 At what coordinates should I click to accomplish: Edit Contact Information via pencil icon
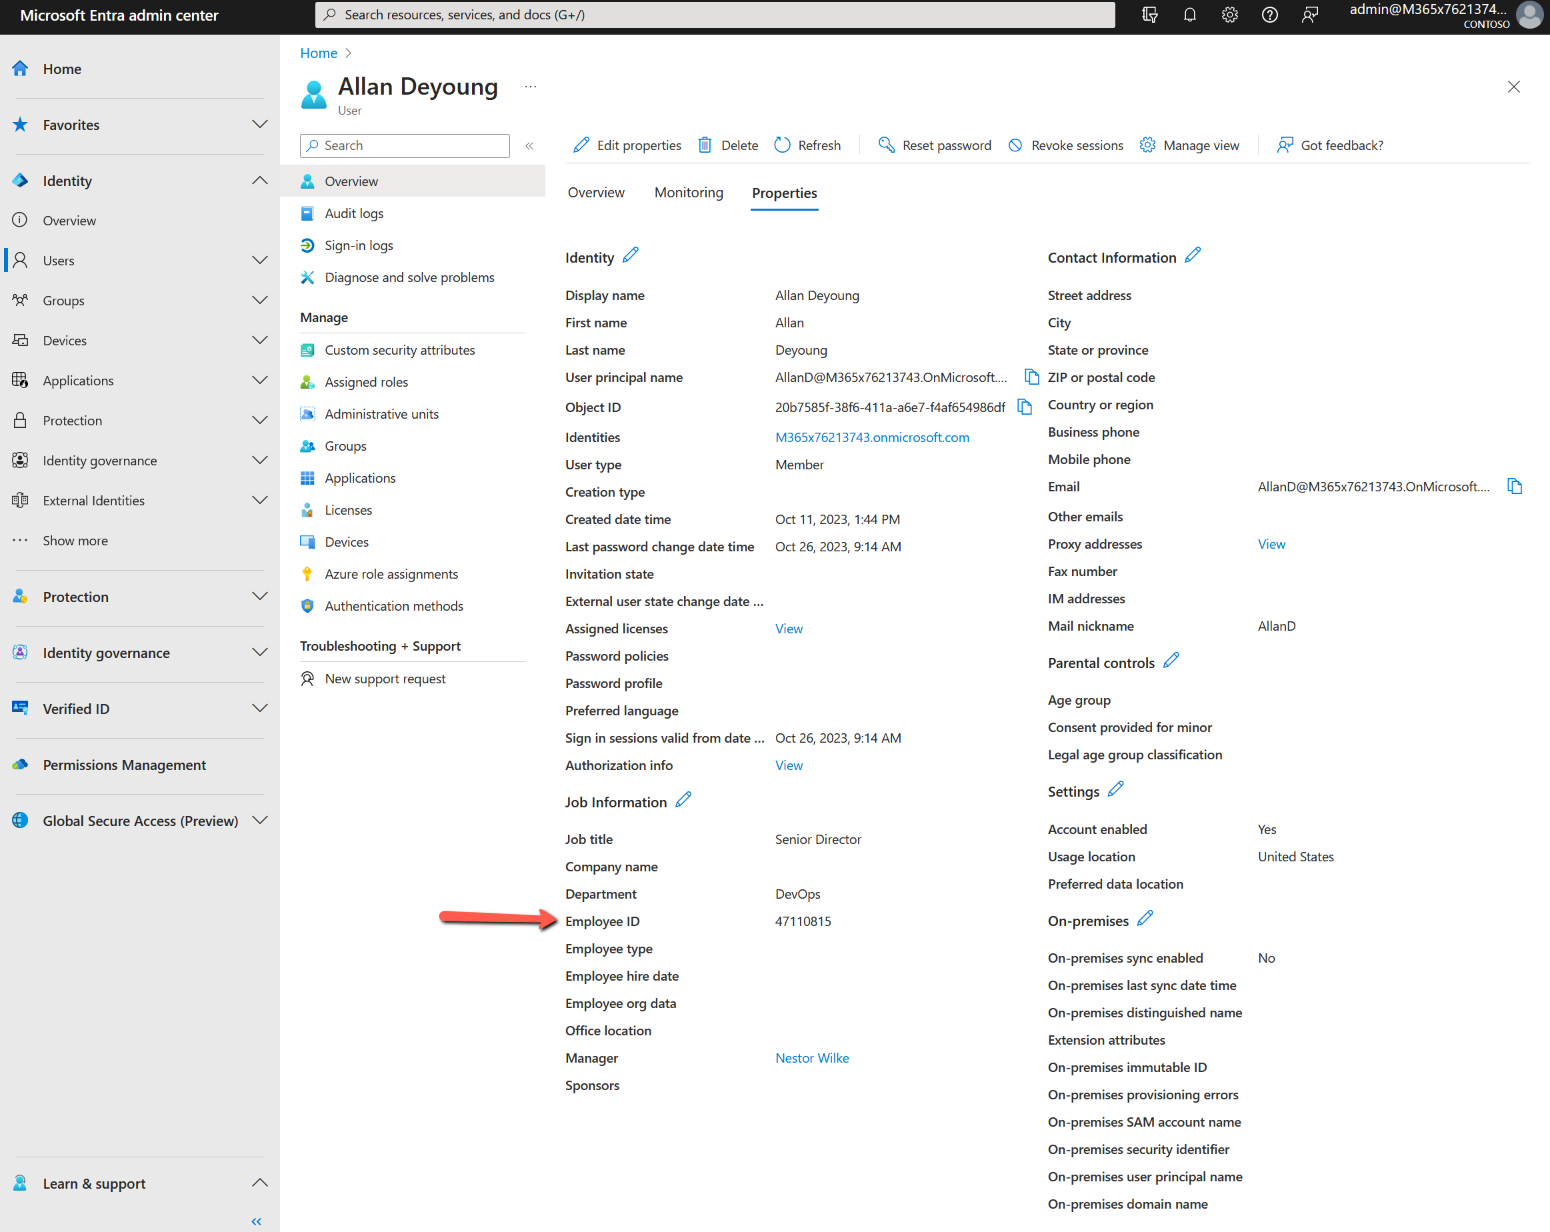(1193, 256)
